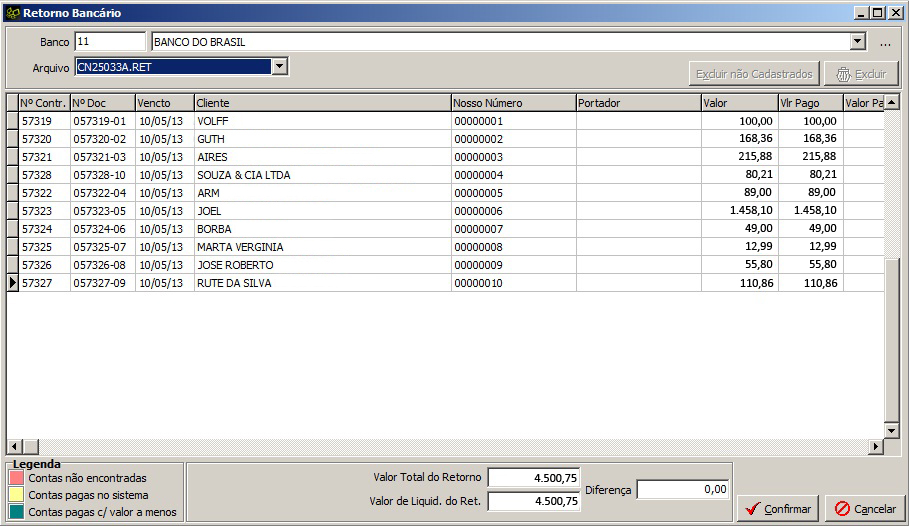
Task: Click the Confirmar button with checkmark
Action: tap(777, 508)
